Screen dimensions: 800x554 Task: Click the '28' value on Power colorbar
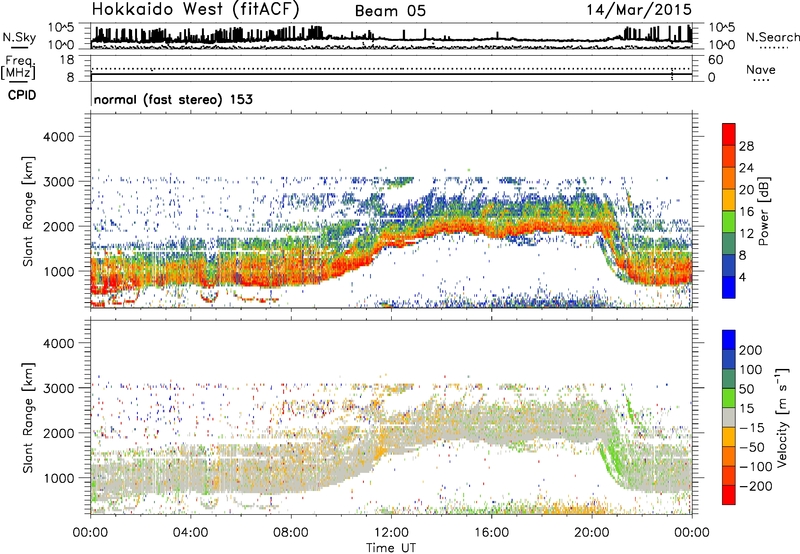[x=746, y=146]
